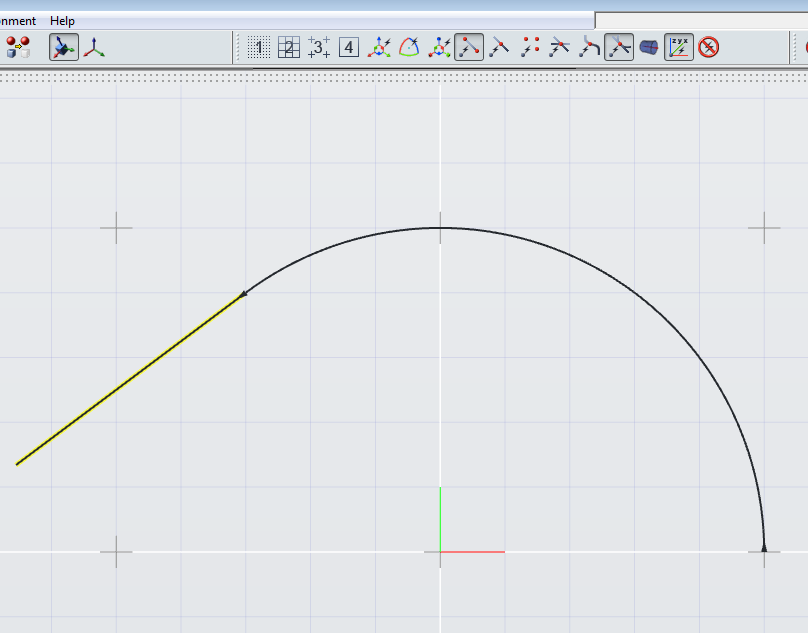Click the snap to line midpoint icon

[x=499, y=47]
